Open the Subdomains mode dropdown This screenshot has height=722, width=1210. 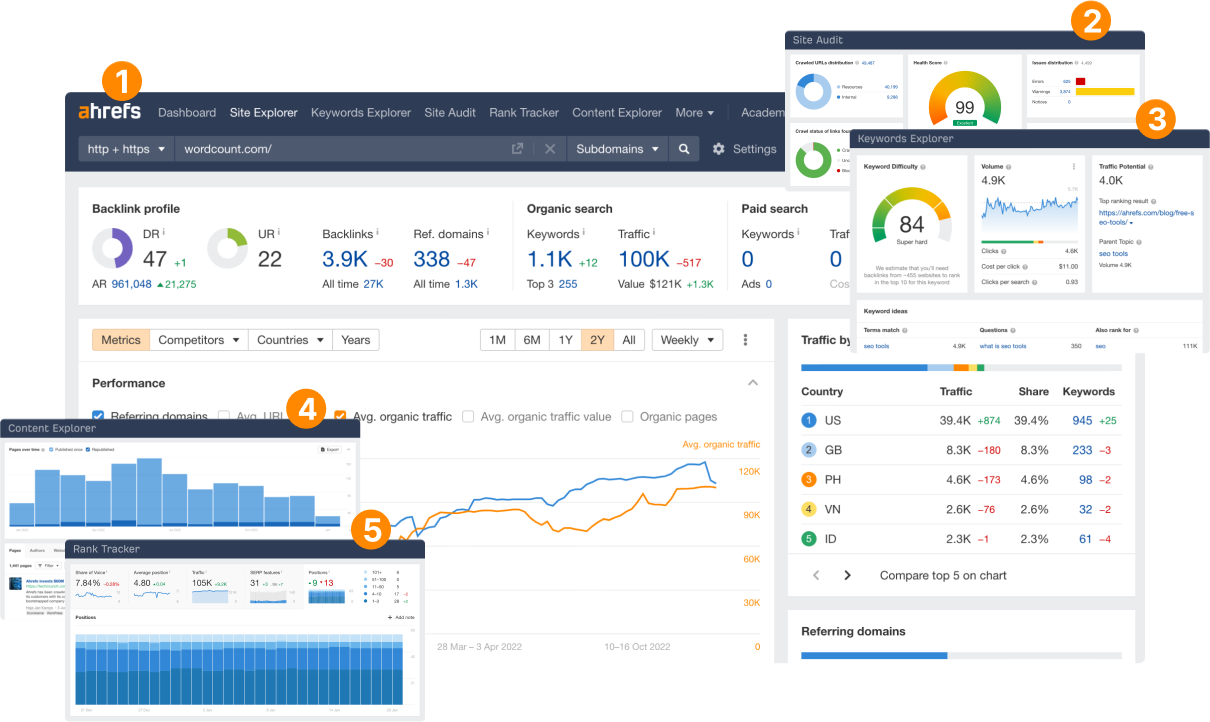point(617,149)
